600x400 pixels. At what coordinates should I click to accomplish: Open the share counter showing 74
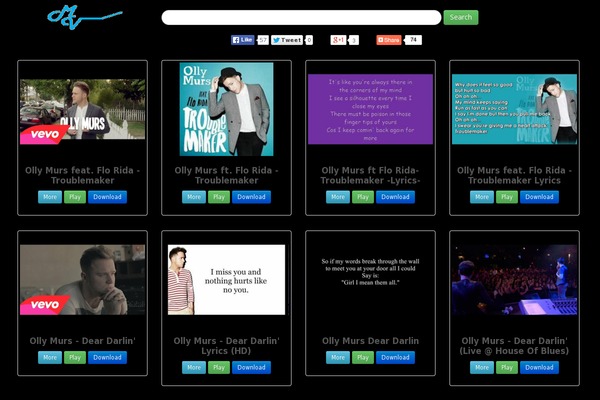pyautogui.click(x=413, y=40)
